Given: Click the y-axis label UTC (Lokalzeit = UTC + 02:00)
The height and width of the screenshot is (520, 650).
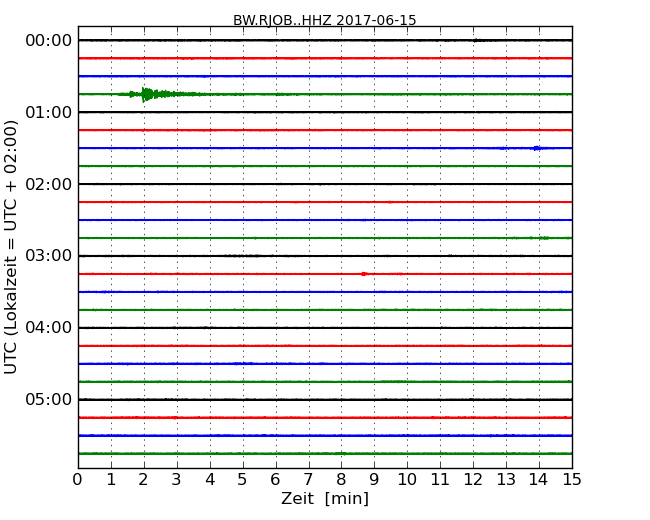Looking at the screenshot, I should click(11, 247).
